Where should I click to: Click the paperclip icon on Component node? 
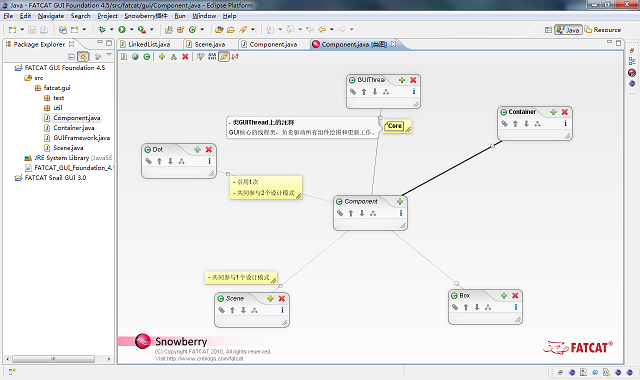coord(340,213)
